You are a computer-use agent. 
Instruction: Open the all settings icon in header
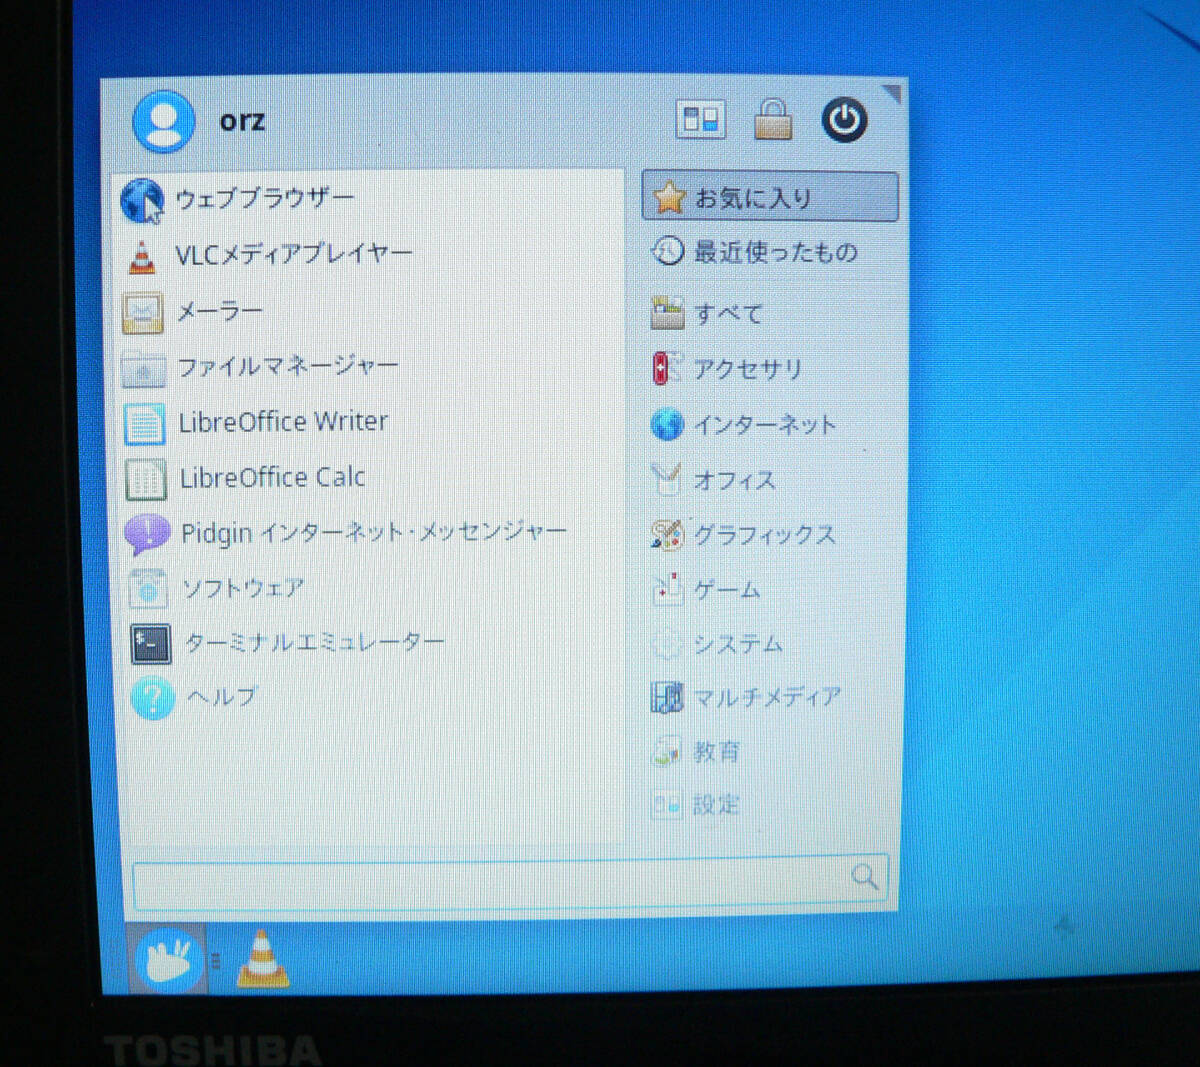[x=700, y=120]
